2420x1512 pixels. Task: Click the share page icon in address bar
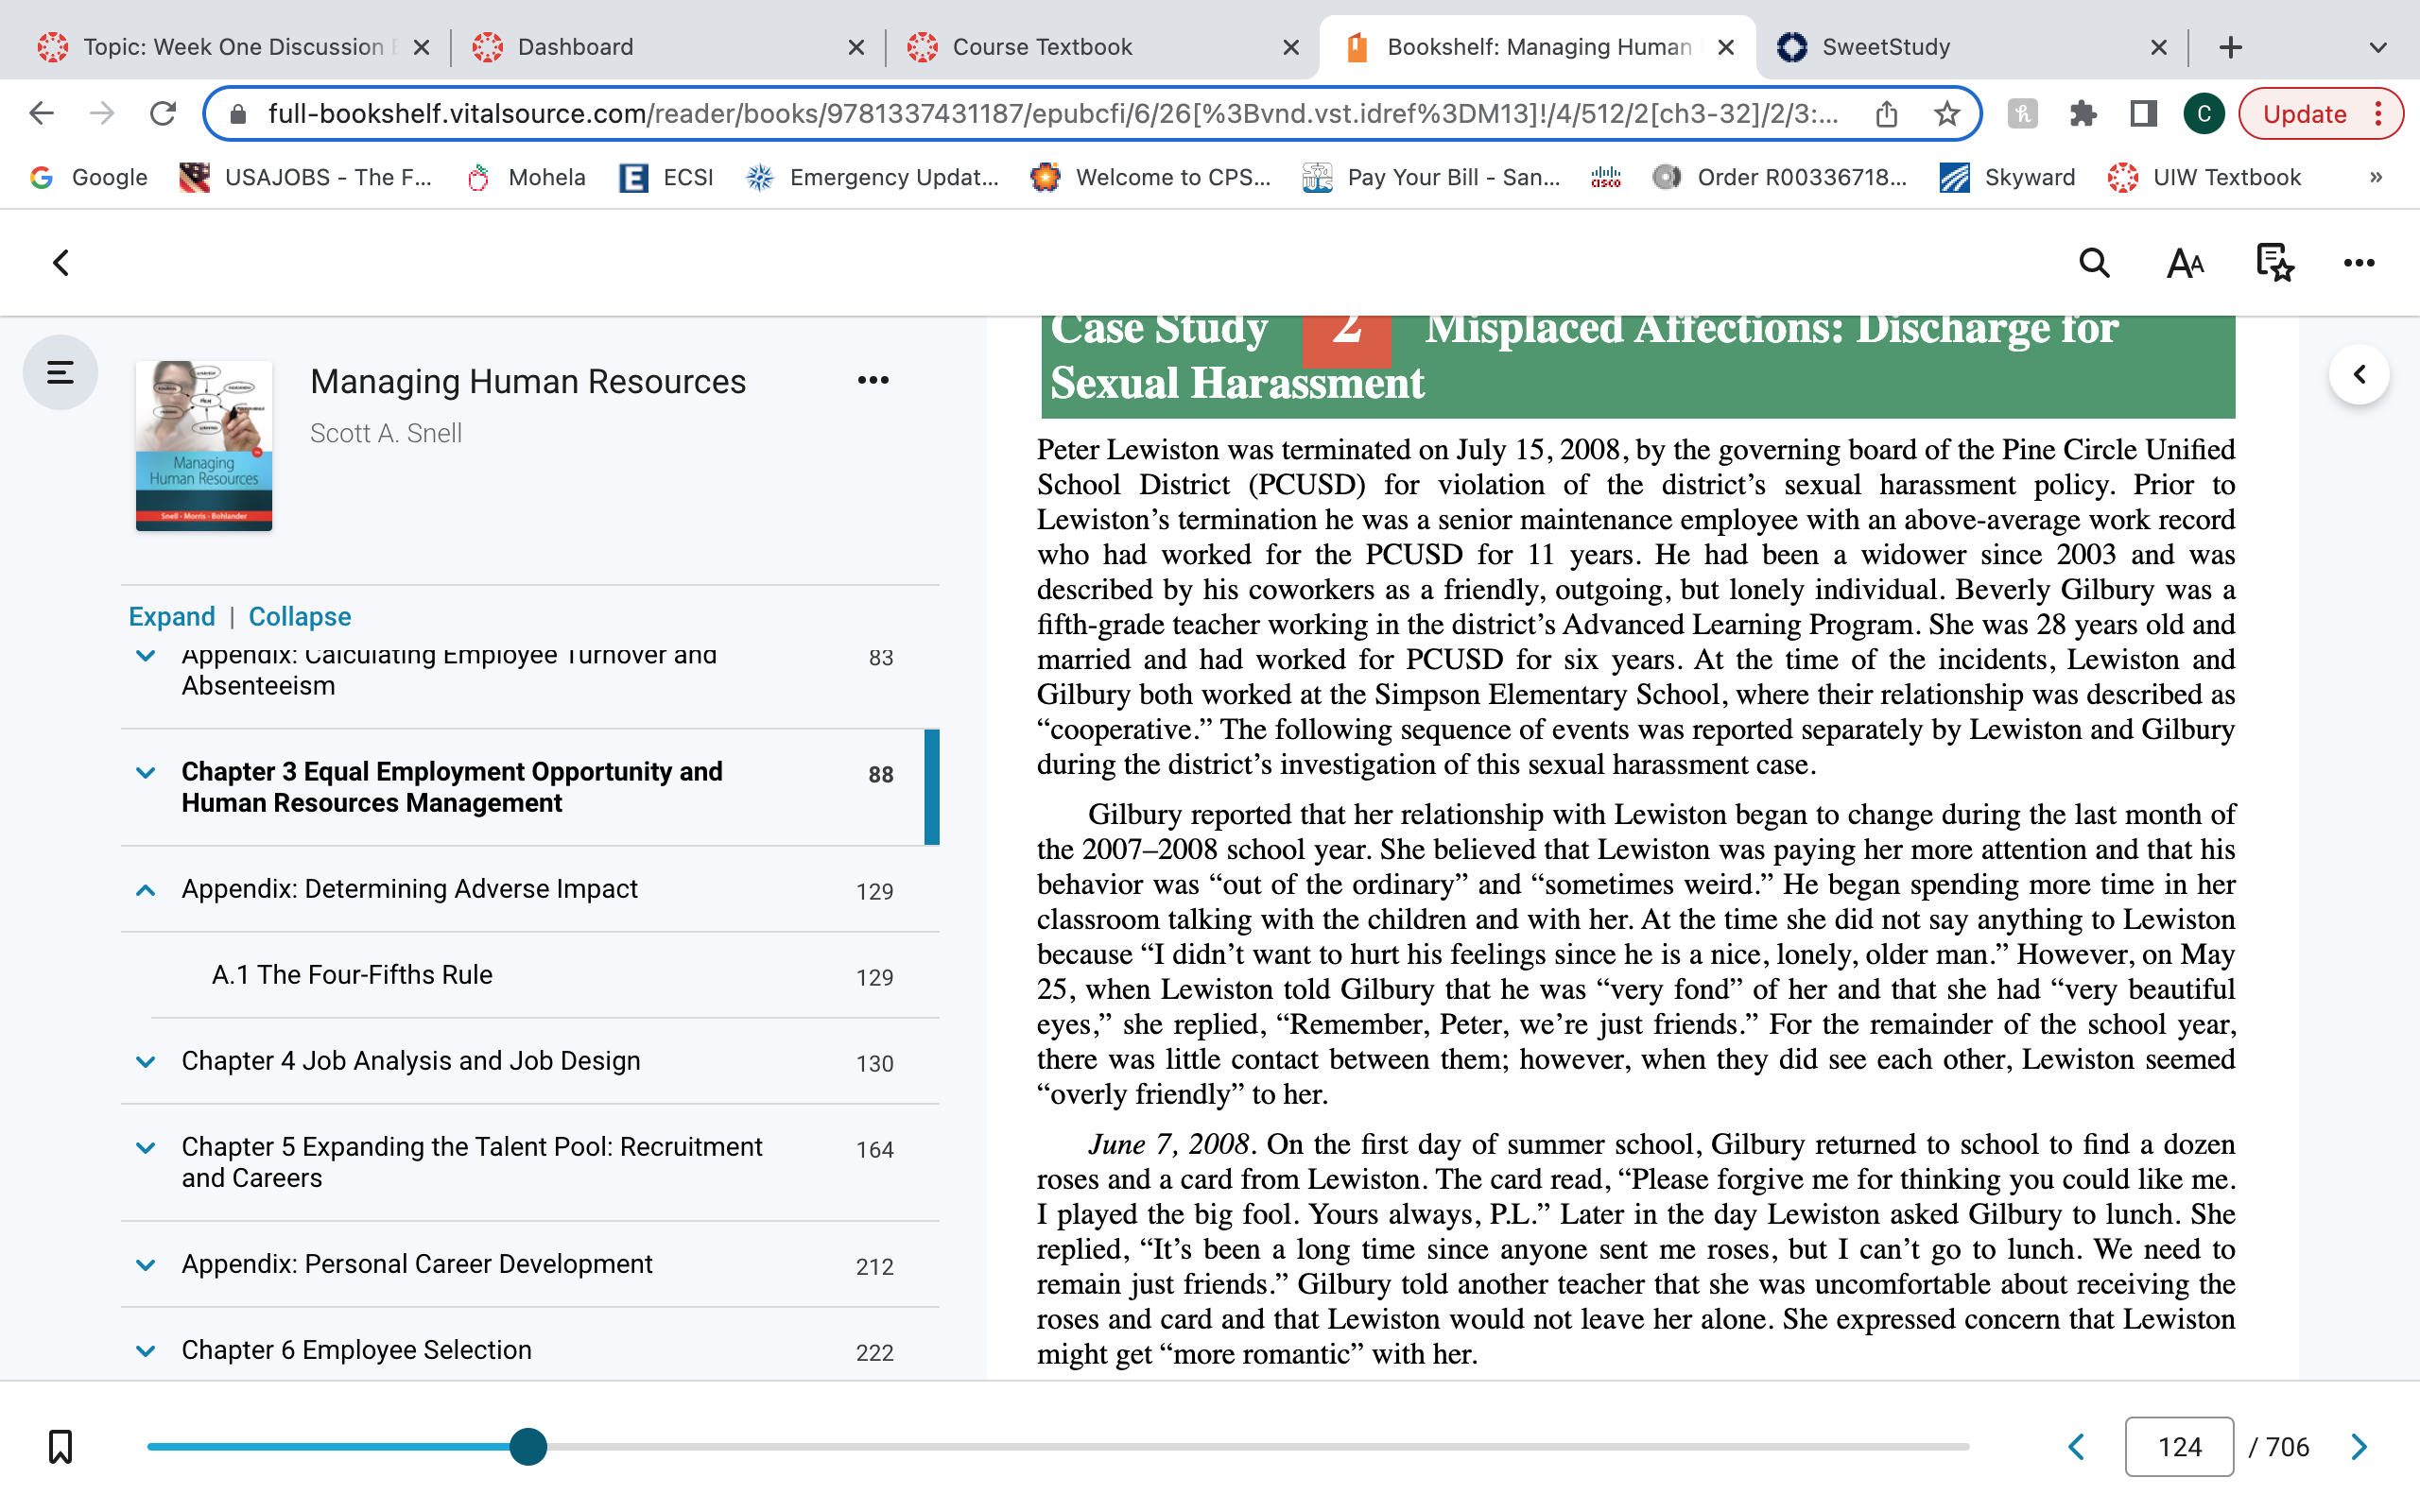pyautogui.click(x=1886, y=114)
